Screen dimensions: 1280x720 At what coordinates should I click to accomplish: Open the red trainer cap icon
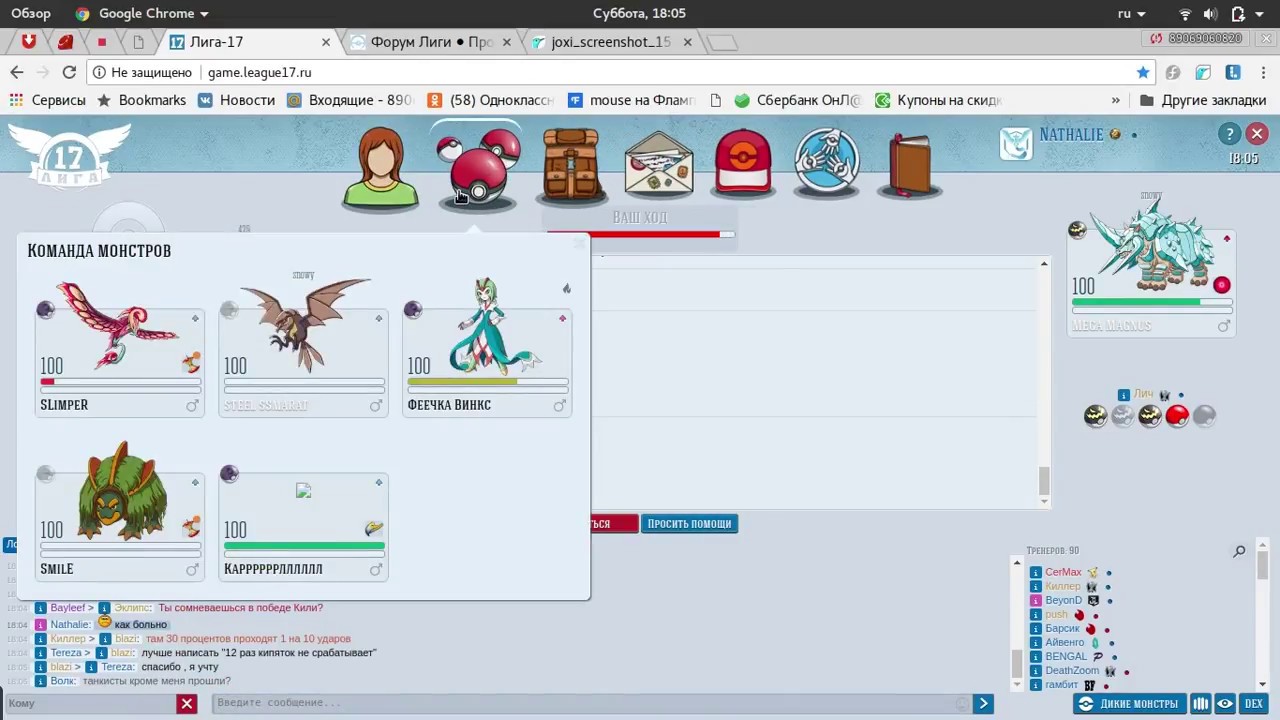point(743,163)
